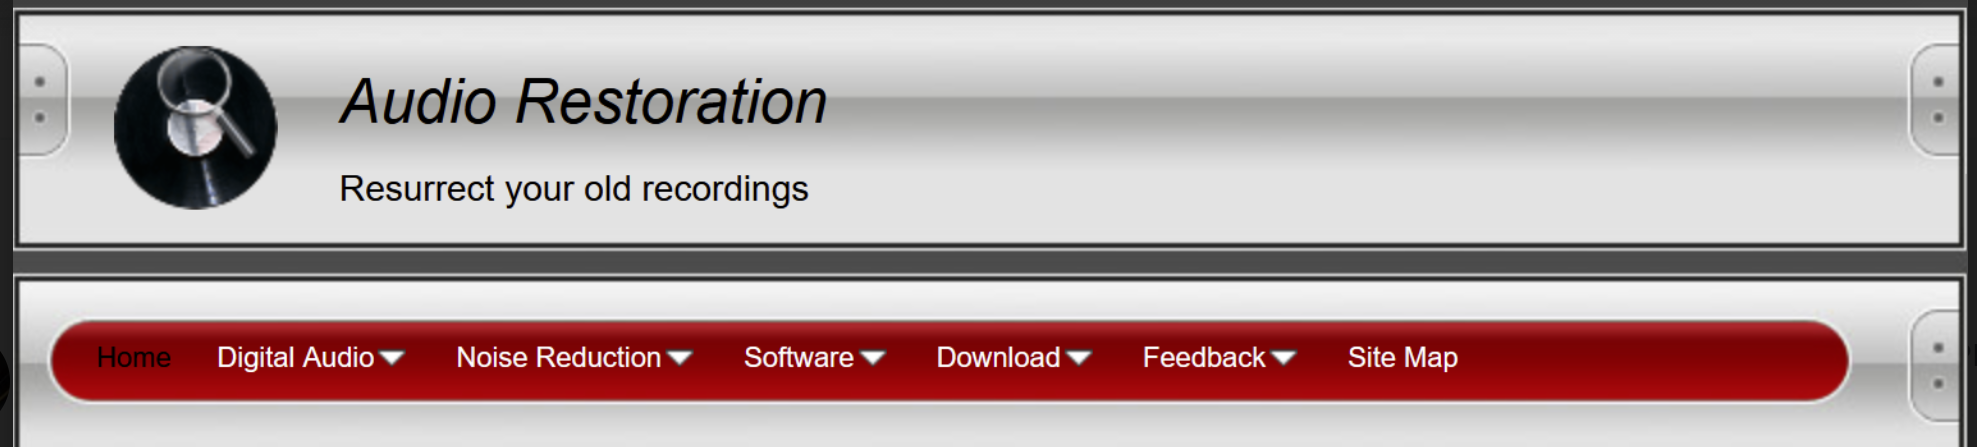The width and height of the screenshot is (1977, 447).
Task: Expand the Feedback dropdown arrow
Action: (1284, 358)
